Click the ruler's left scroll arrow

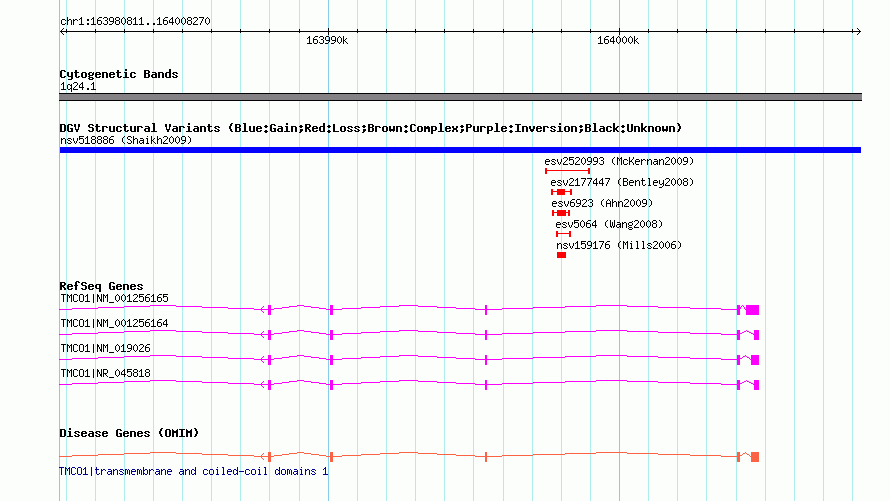point(63,32)
